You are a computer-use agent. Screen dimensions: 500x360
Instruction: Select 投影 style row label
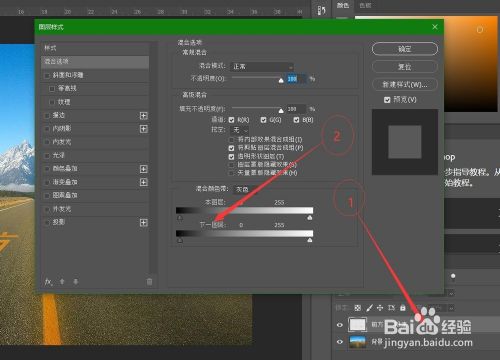tap(59, 222)
